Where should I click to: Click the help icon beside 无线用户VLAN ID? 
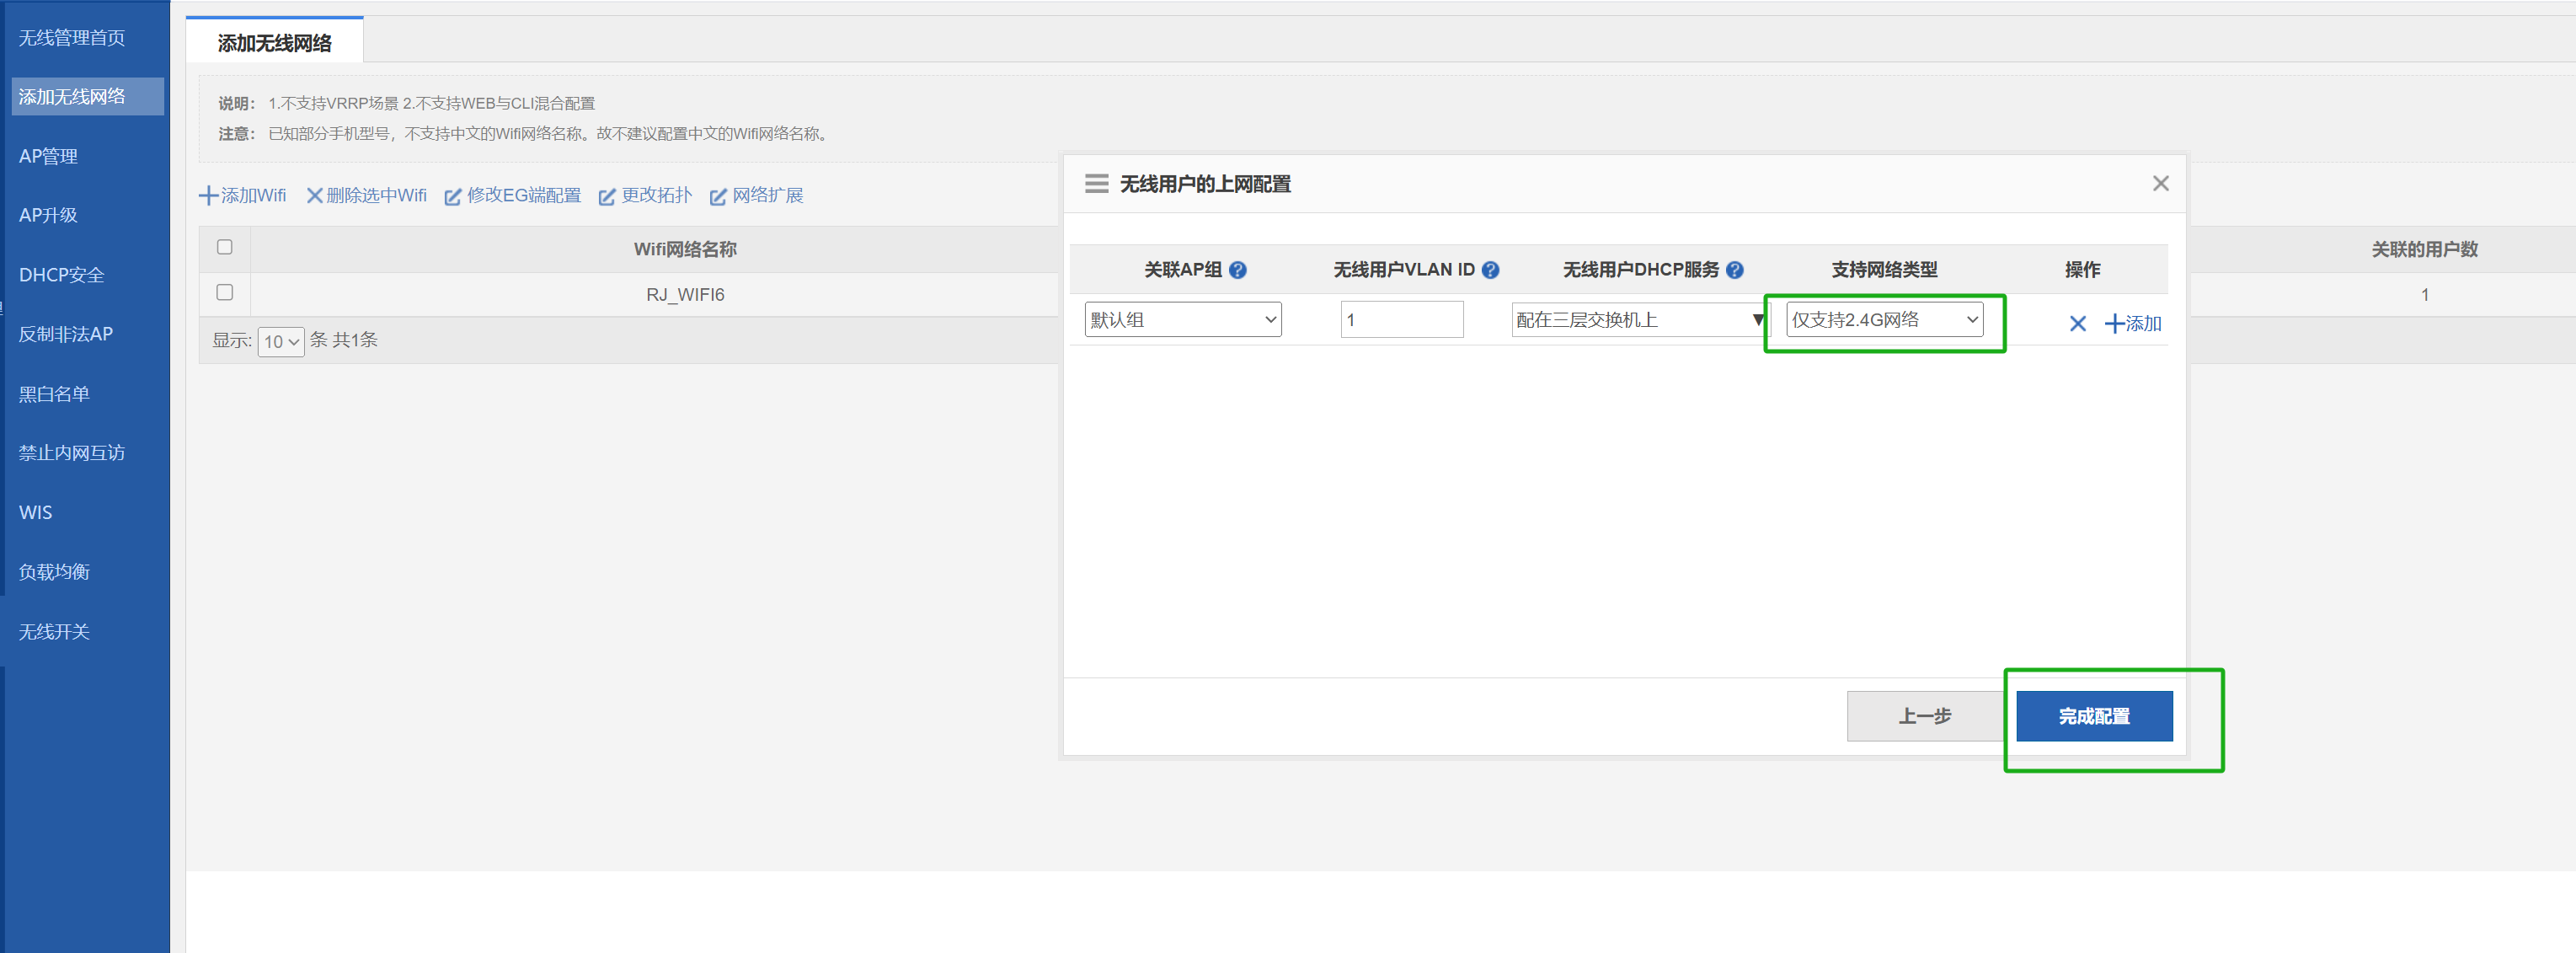point(1490,270)
